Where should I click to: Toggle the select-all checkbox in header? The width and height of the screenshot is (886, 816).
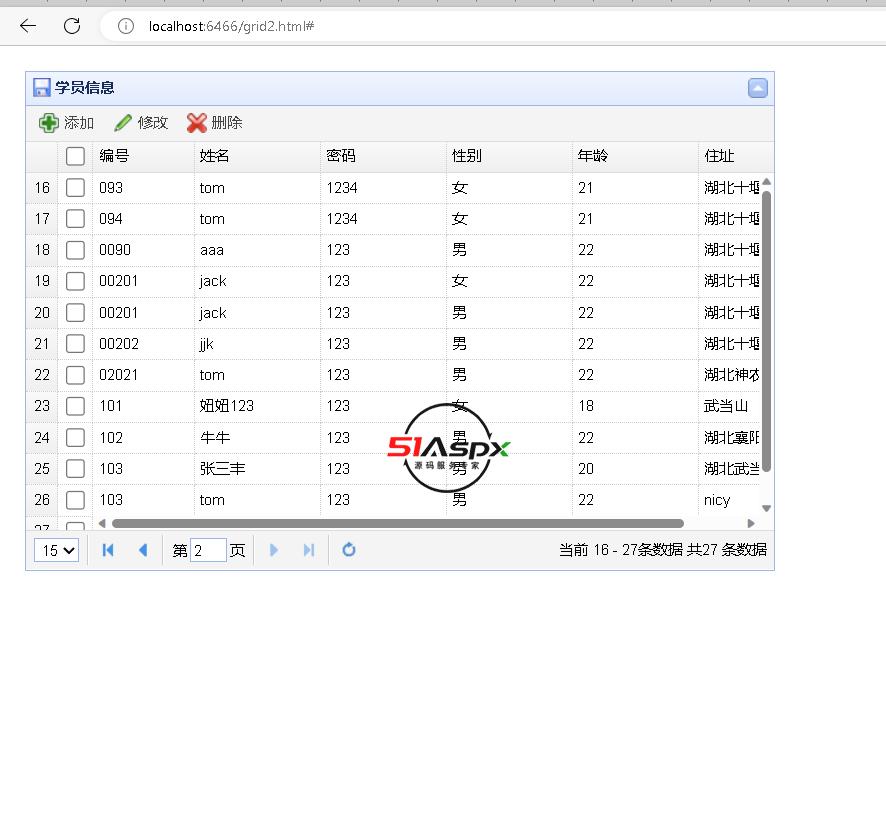pyautogui.click(x=75, y=156)
